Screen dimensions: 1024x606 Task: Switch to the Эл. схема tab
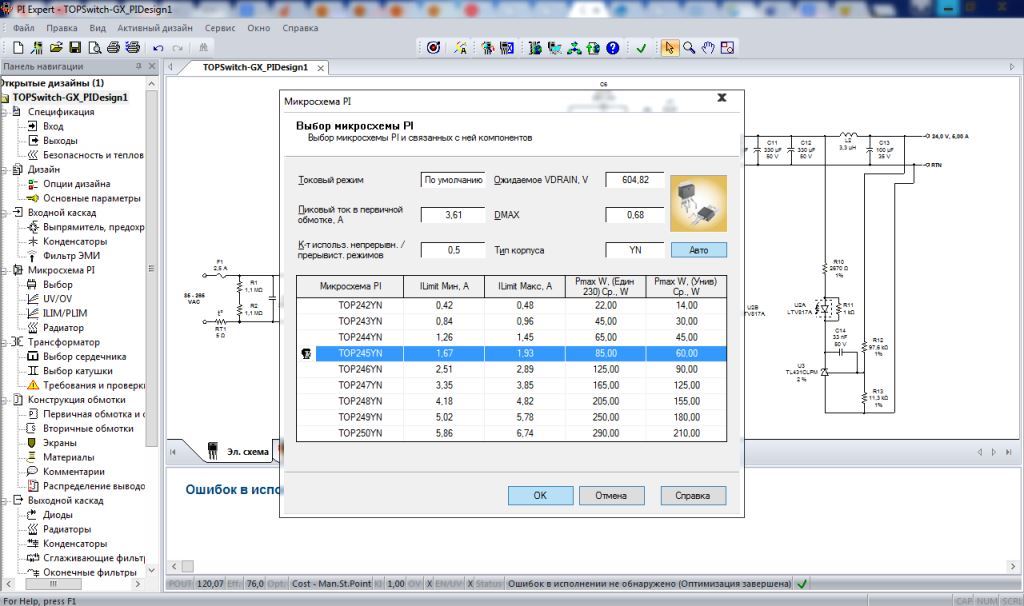point(238,451)
